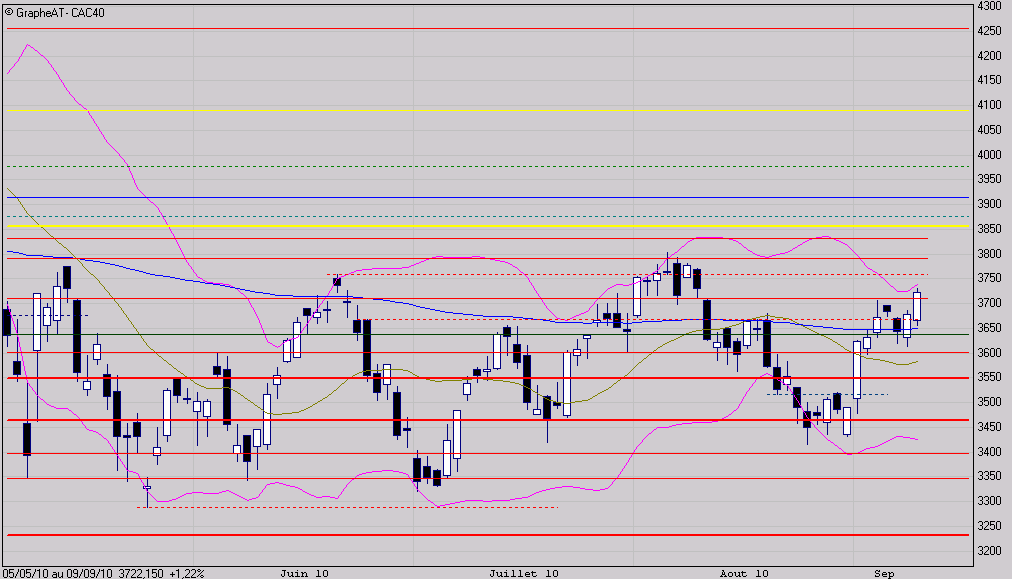This screenshot has height=579, width=1012.
Task: Click the Juin 10 month label
Action: [x=305, y=573]
